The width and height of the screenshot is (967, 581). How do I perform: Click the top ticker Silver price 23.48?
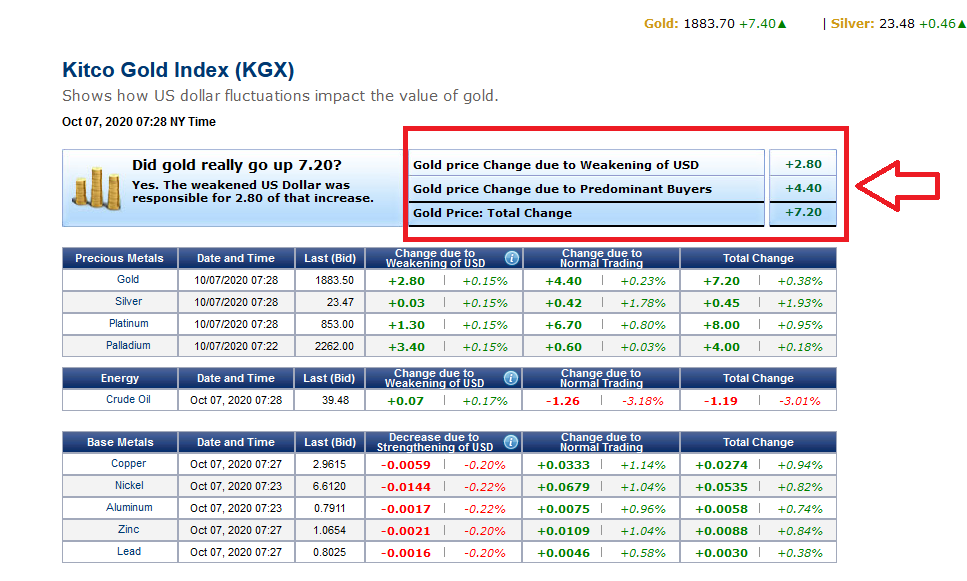pyautogui.click(x=897, y=24)
